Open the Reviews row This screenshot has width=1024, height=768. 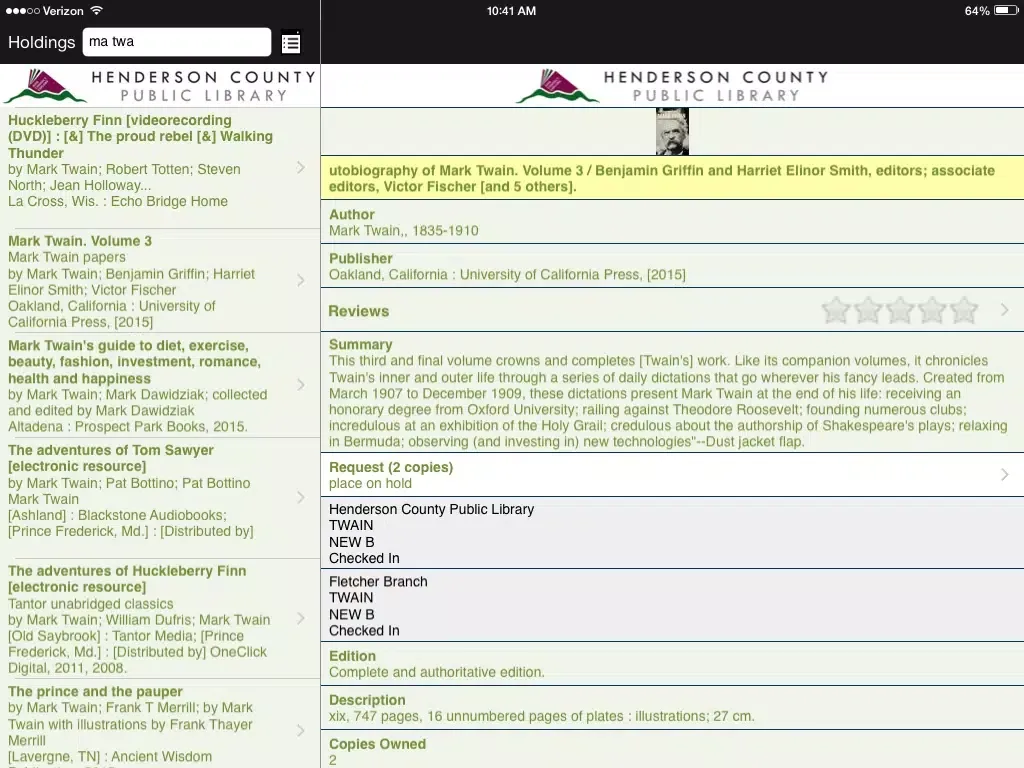click(x=672, y=311)
